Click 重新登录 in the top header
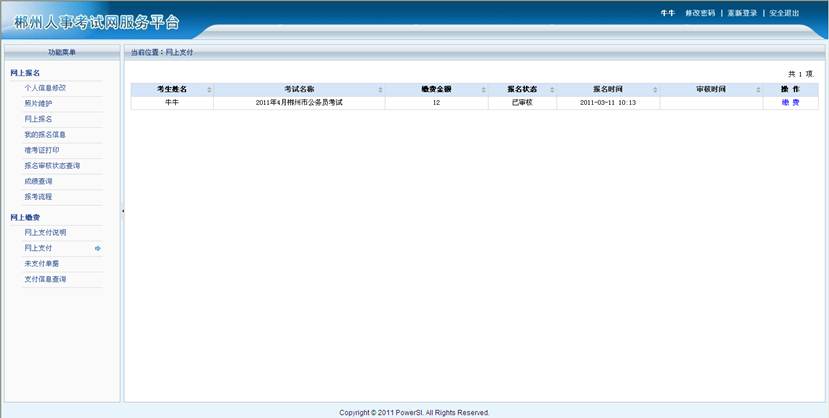This screenshot has height=418, width=829. [x=742, y=13]
